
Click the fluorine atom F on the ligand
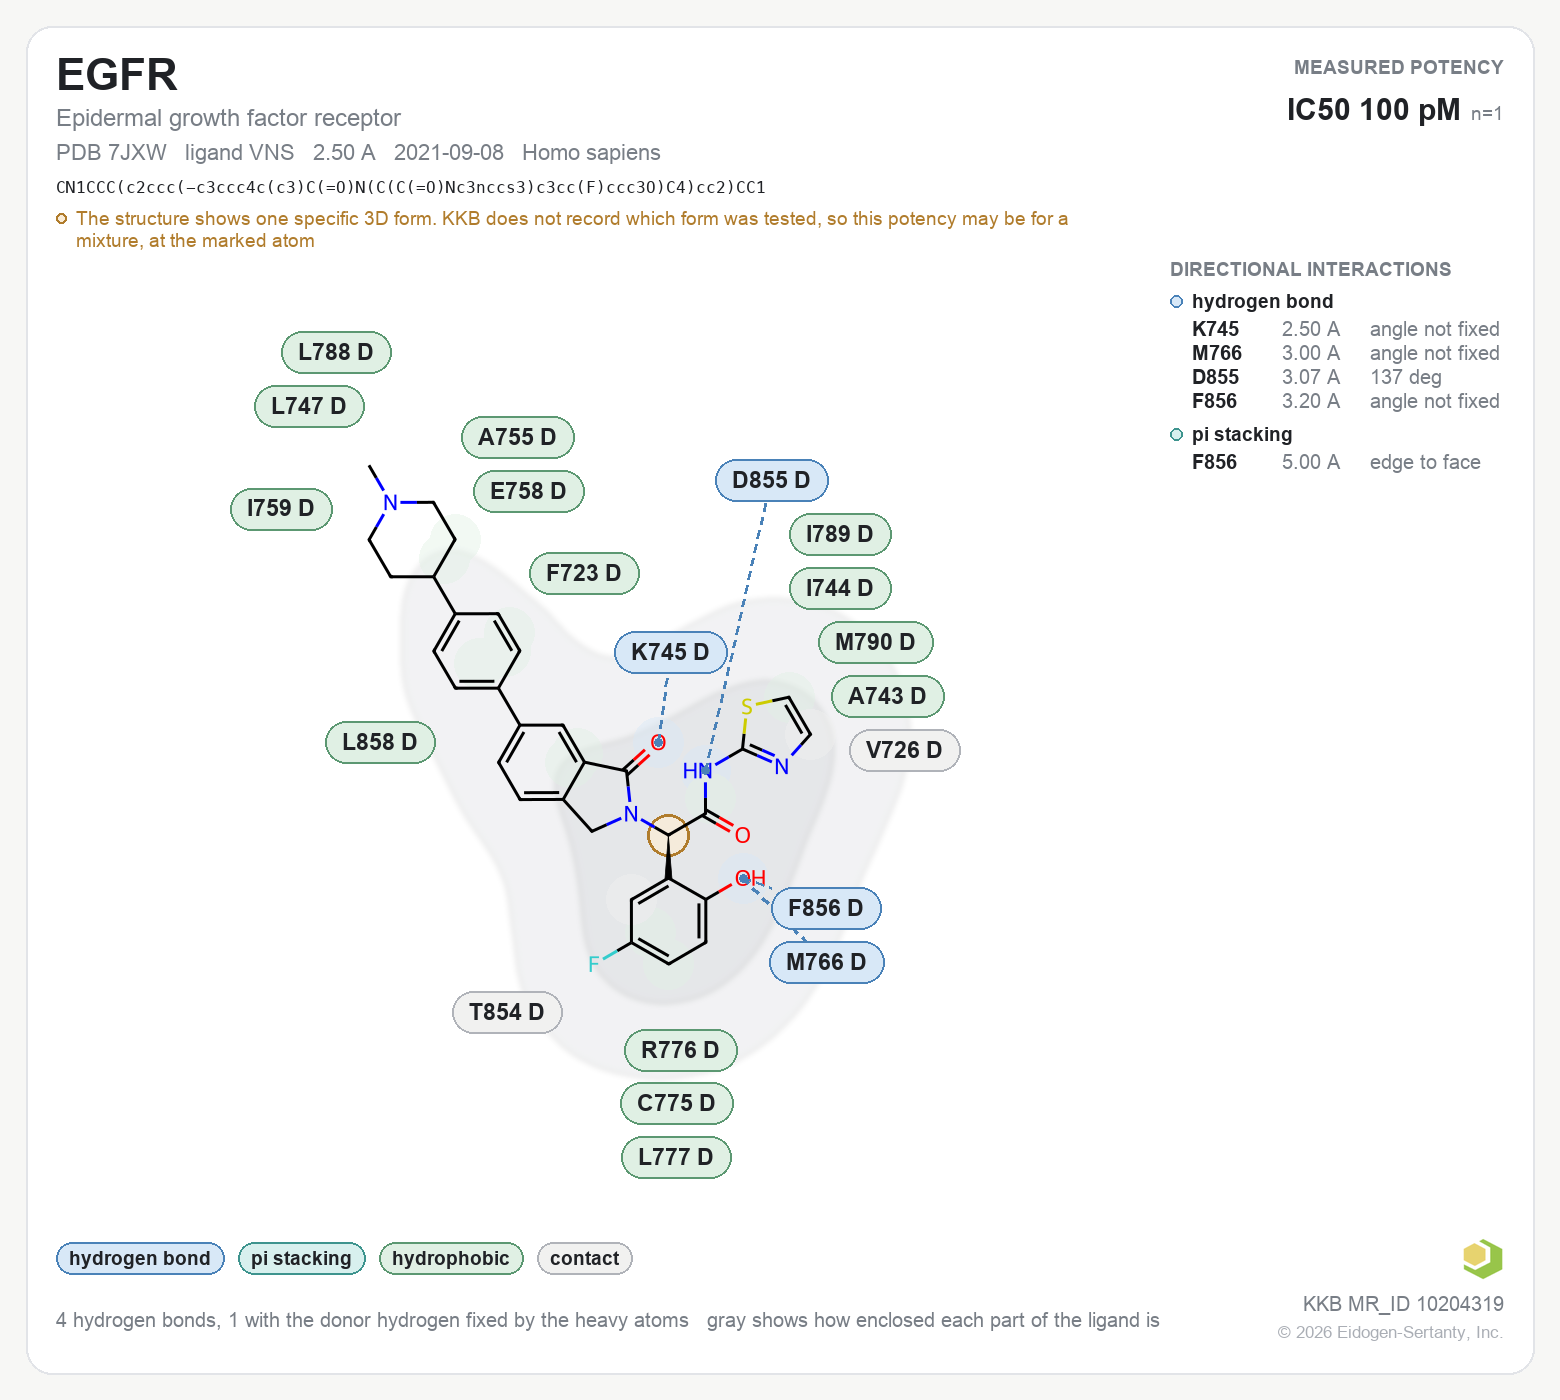pos(593,964)
